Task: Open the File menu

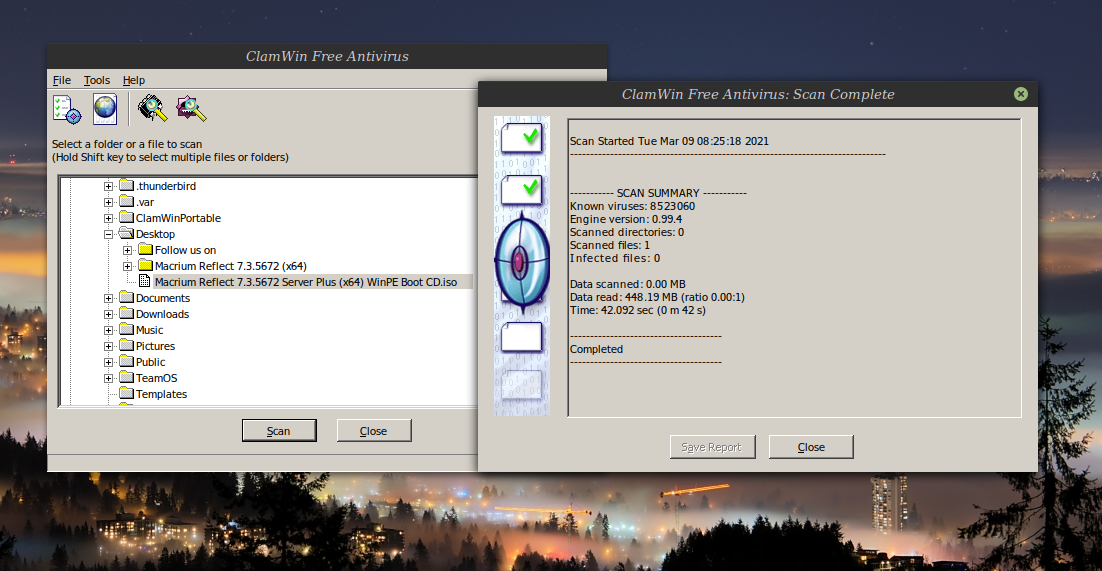Action: click(x=62, y=80)
